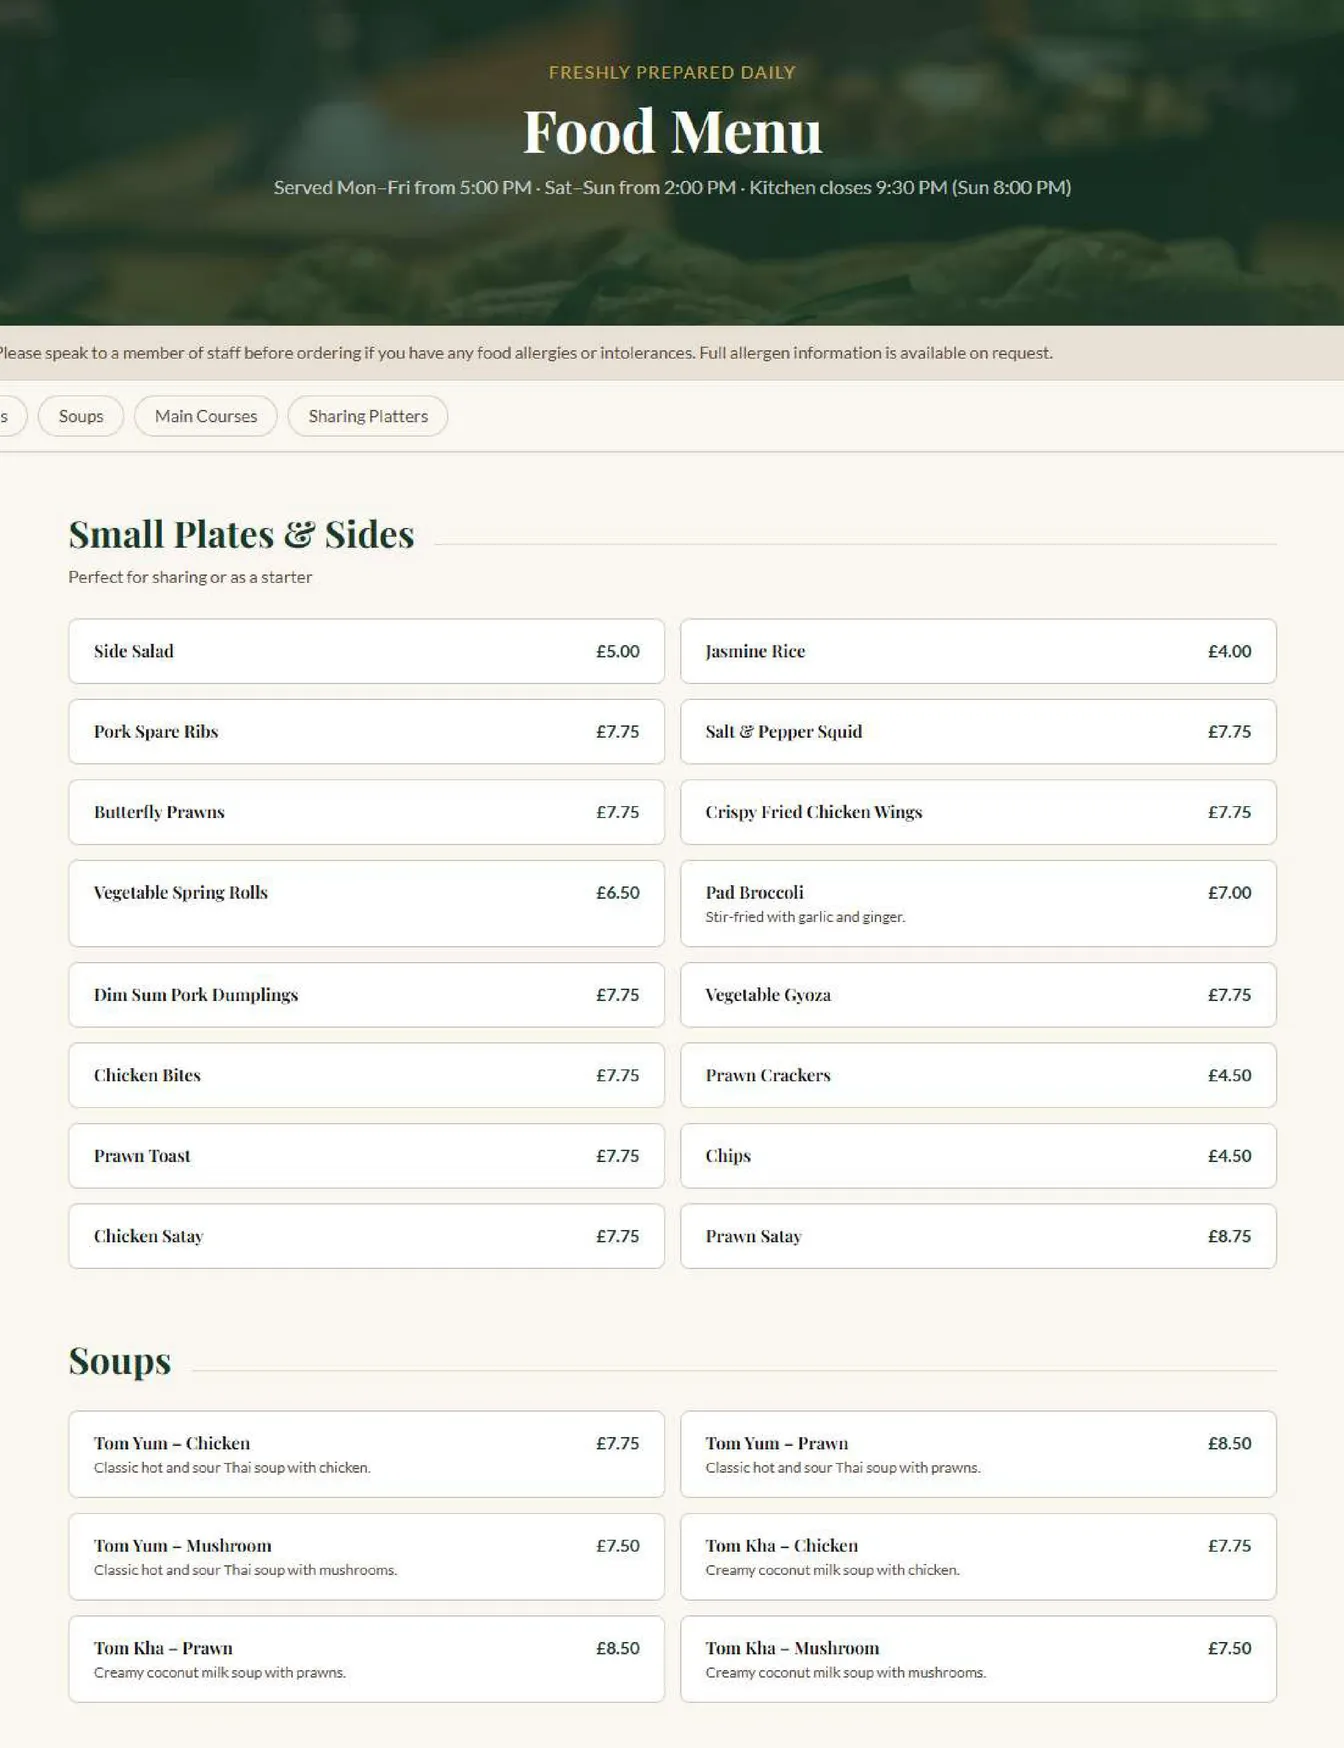
Task: Select the 'Vegetable Gyoza' item name
Action: (768, 995)
